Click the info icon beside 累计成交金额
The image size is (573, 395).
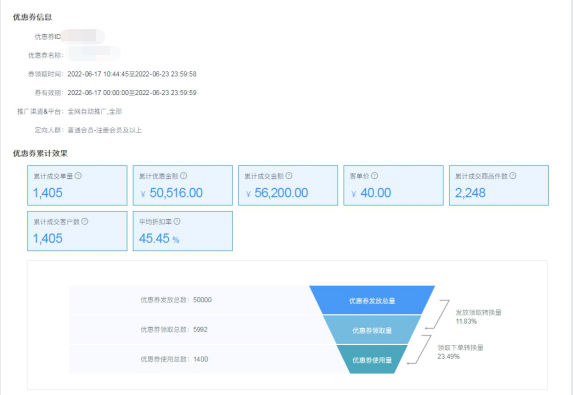coord(289,176)
